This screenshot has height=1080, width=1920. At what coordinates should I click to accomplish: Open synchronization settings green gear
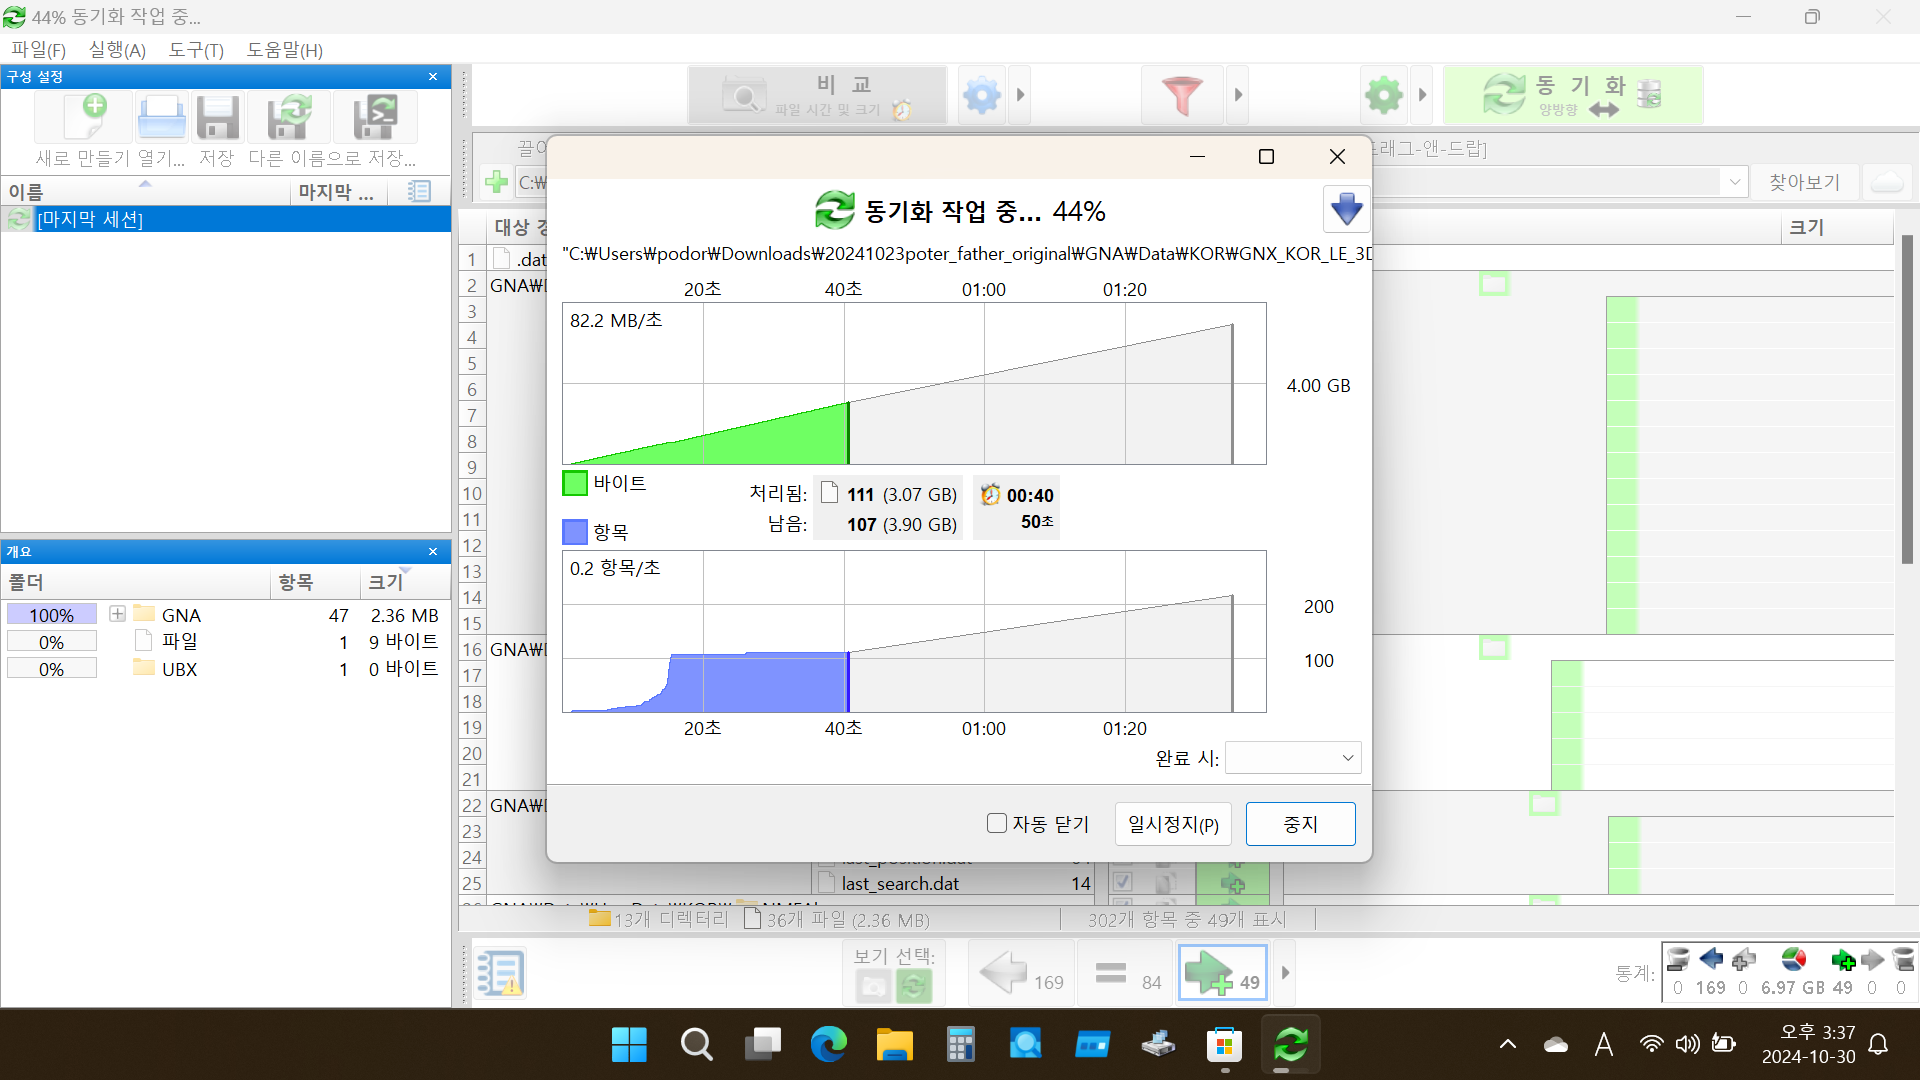pos(1384,96)
